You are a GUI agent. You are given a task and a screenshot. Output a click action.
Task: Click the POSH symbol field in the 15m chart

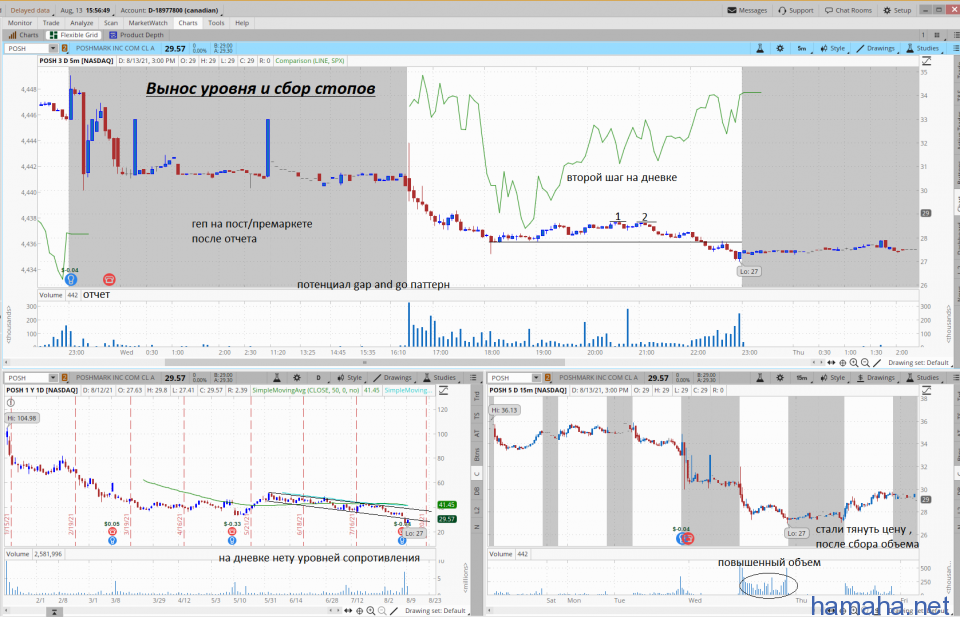(x=511, y=378)
